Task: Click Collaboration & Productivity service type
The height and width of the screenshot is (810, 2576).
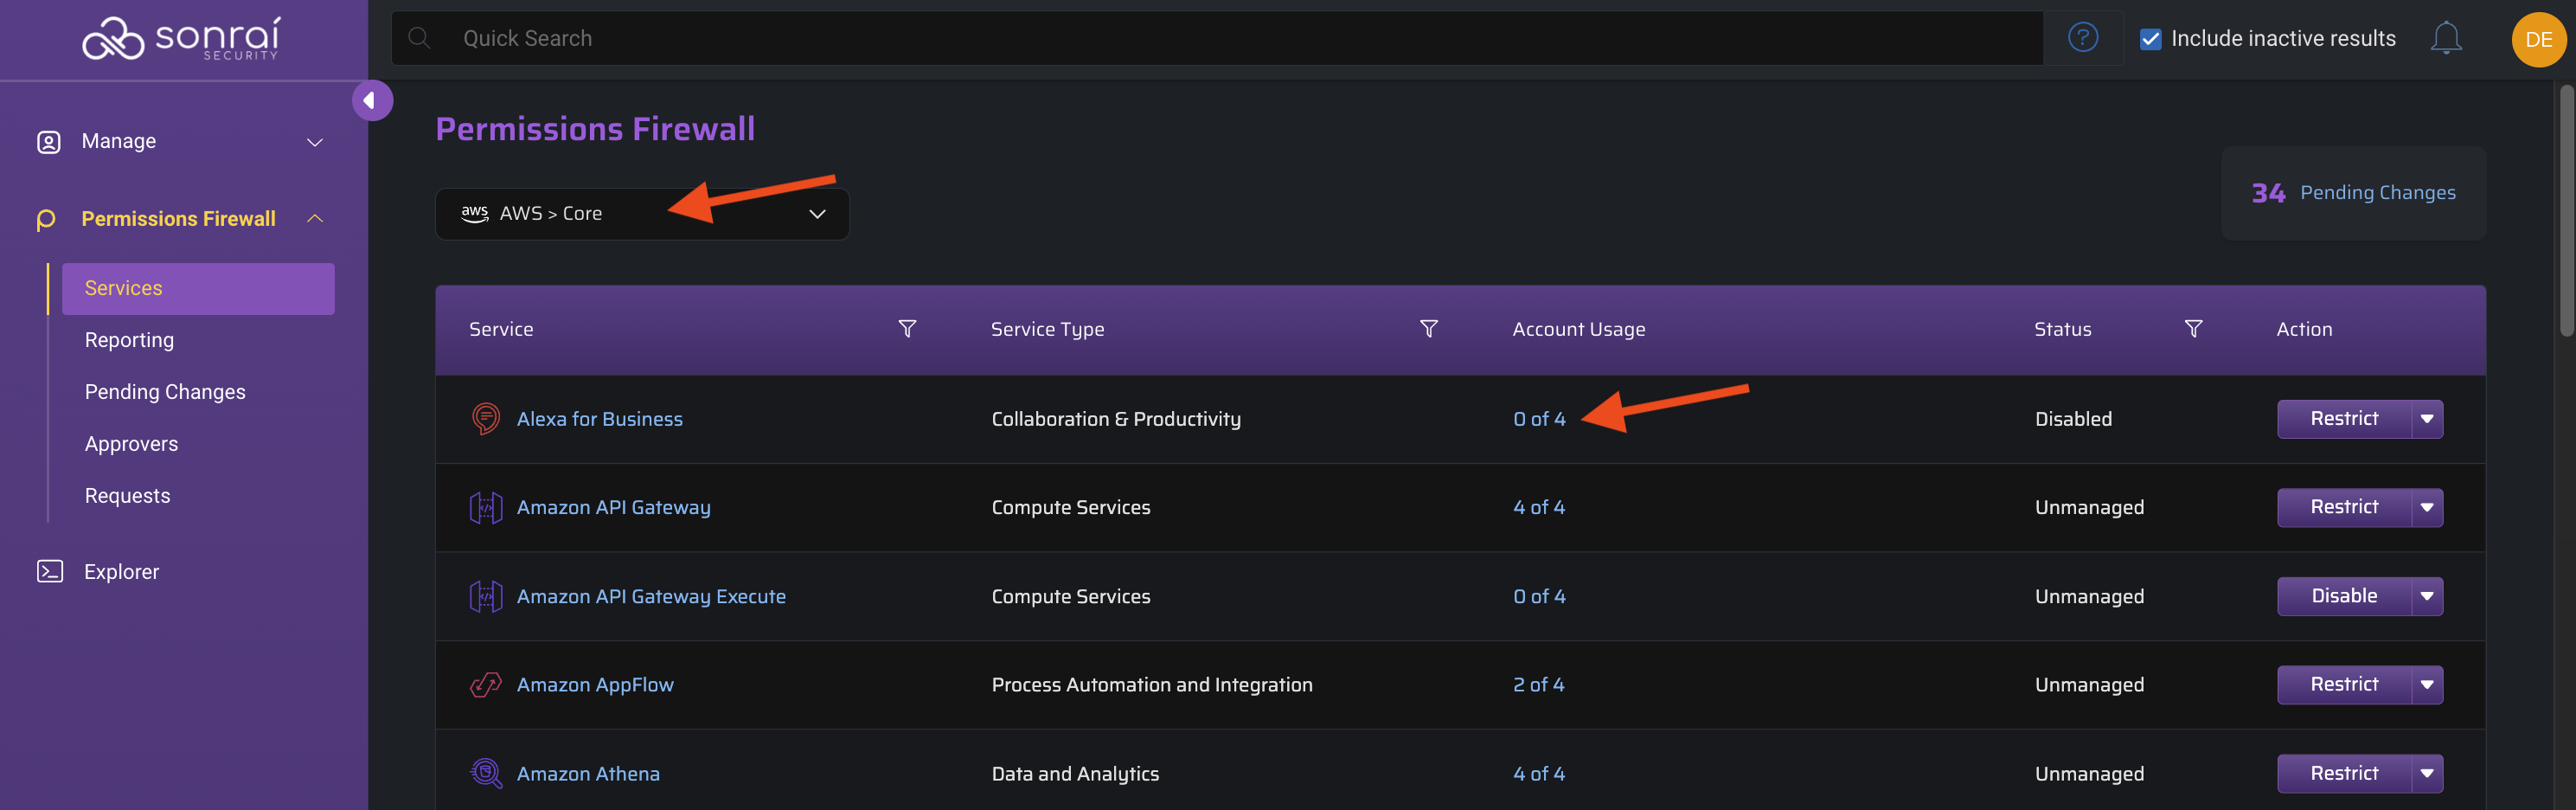Action: click(1116, 419)
